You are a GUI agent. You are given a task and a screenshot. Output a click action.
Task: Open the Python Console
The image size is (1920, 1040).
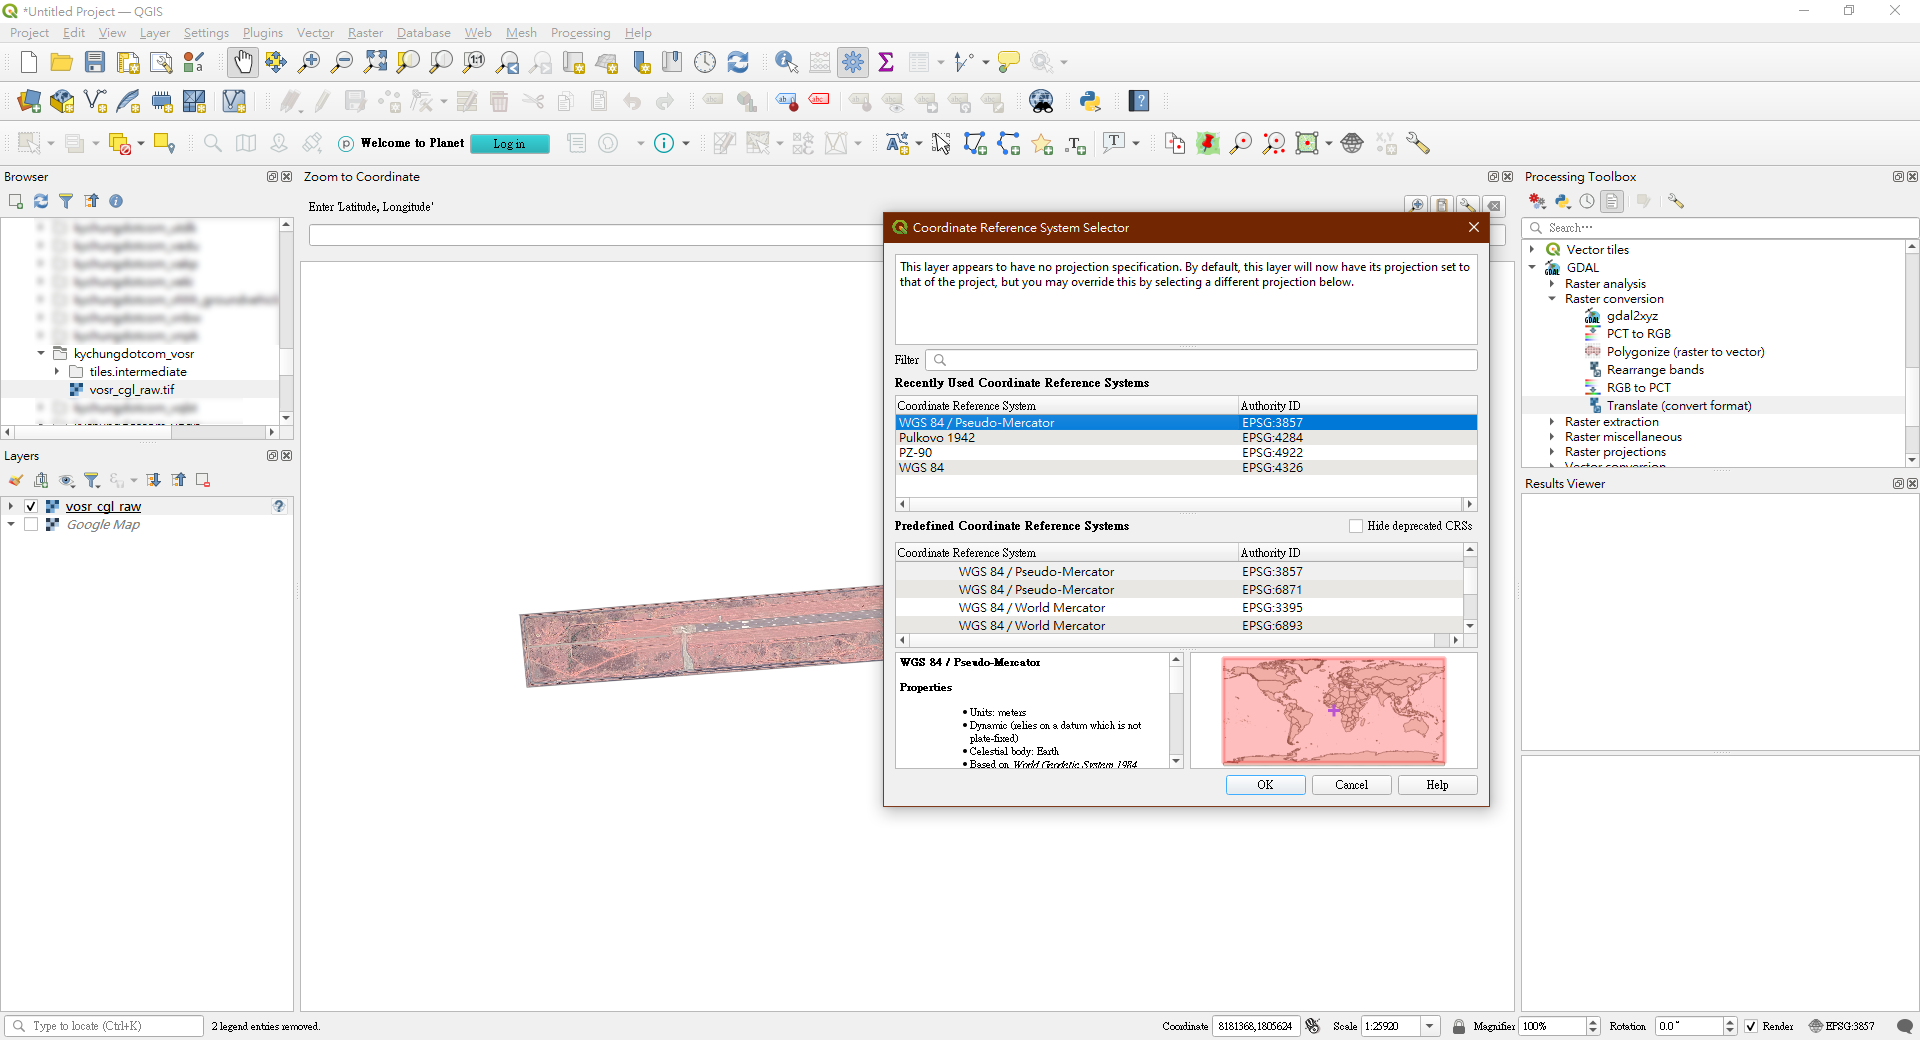[x=1090, y=101]
